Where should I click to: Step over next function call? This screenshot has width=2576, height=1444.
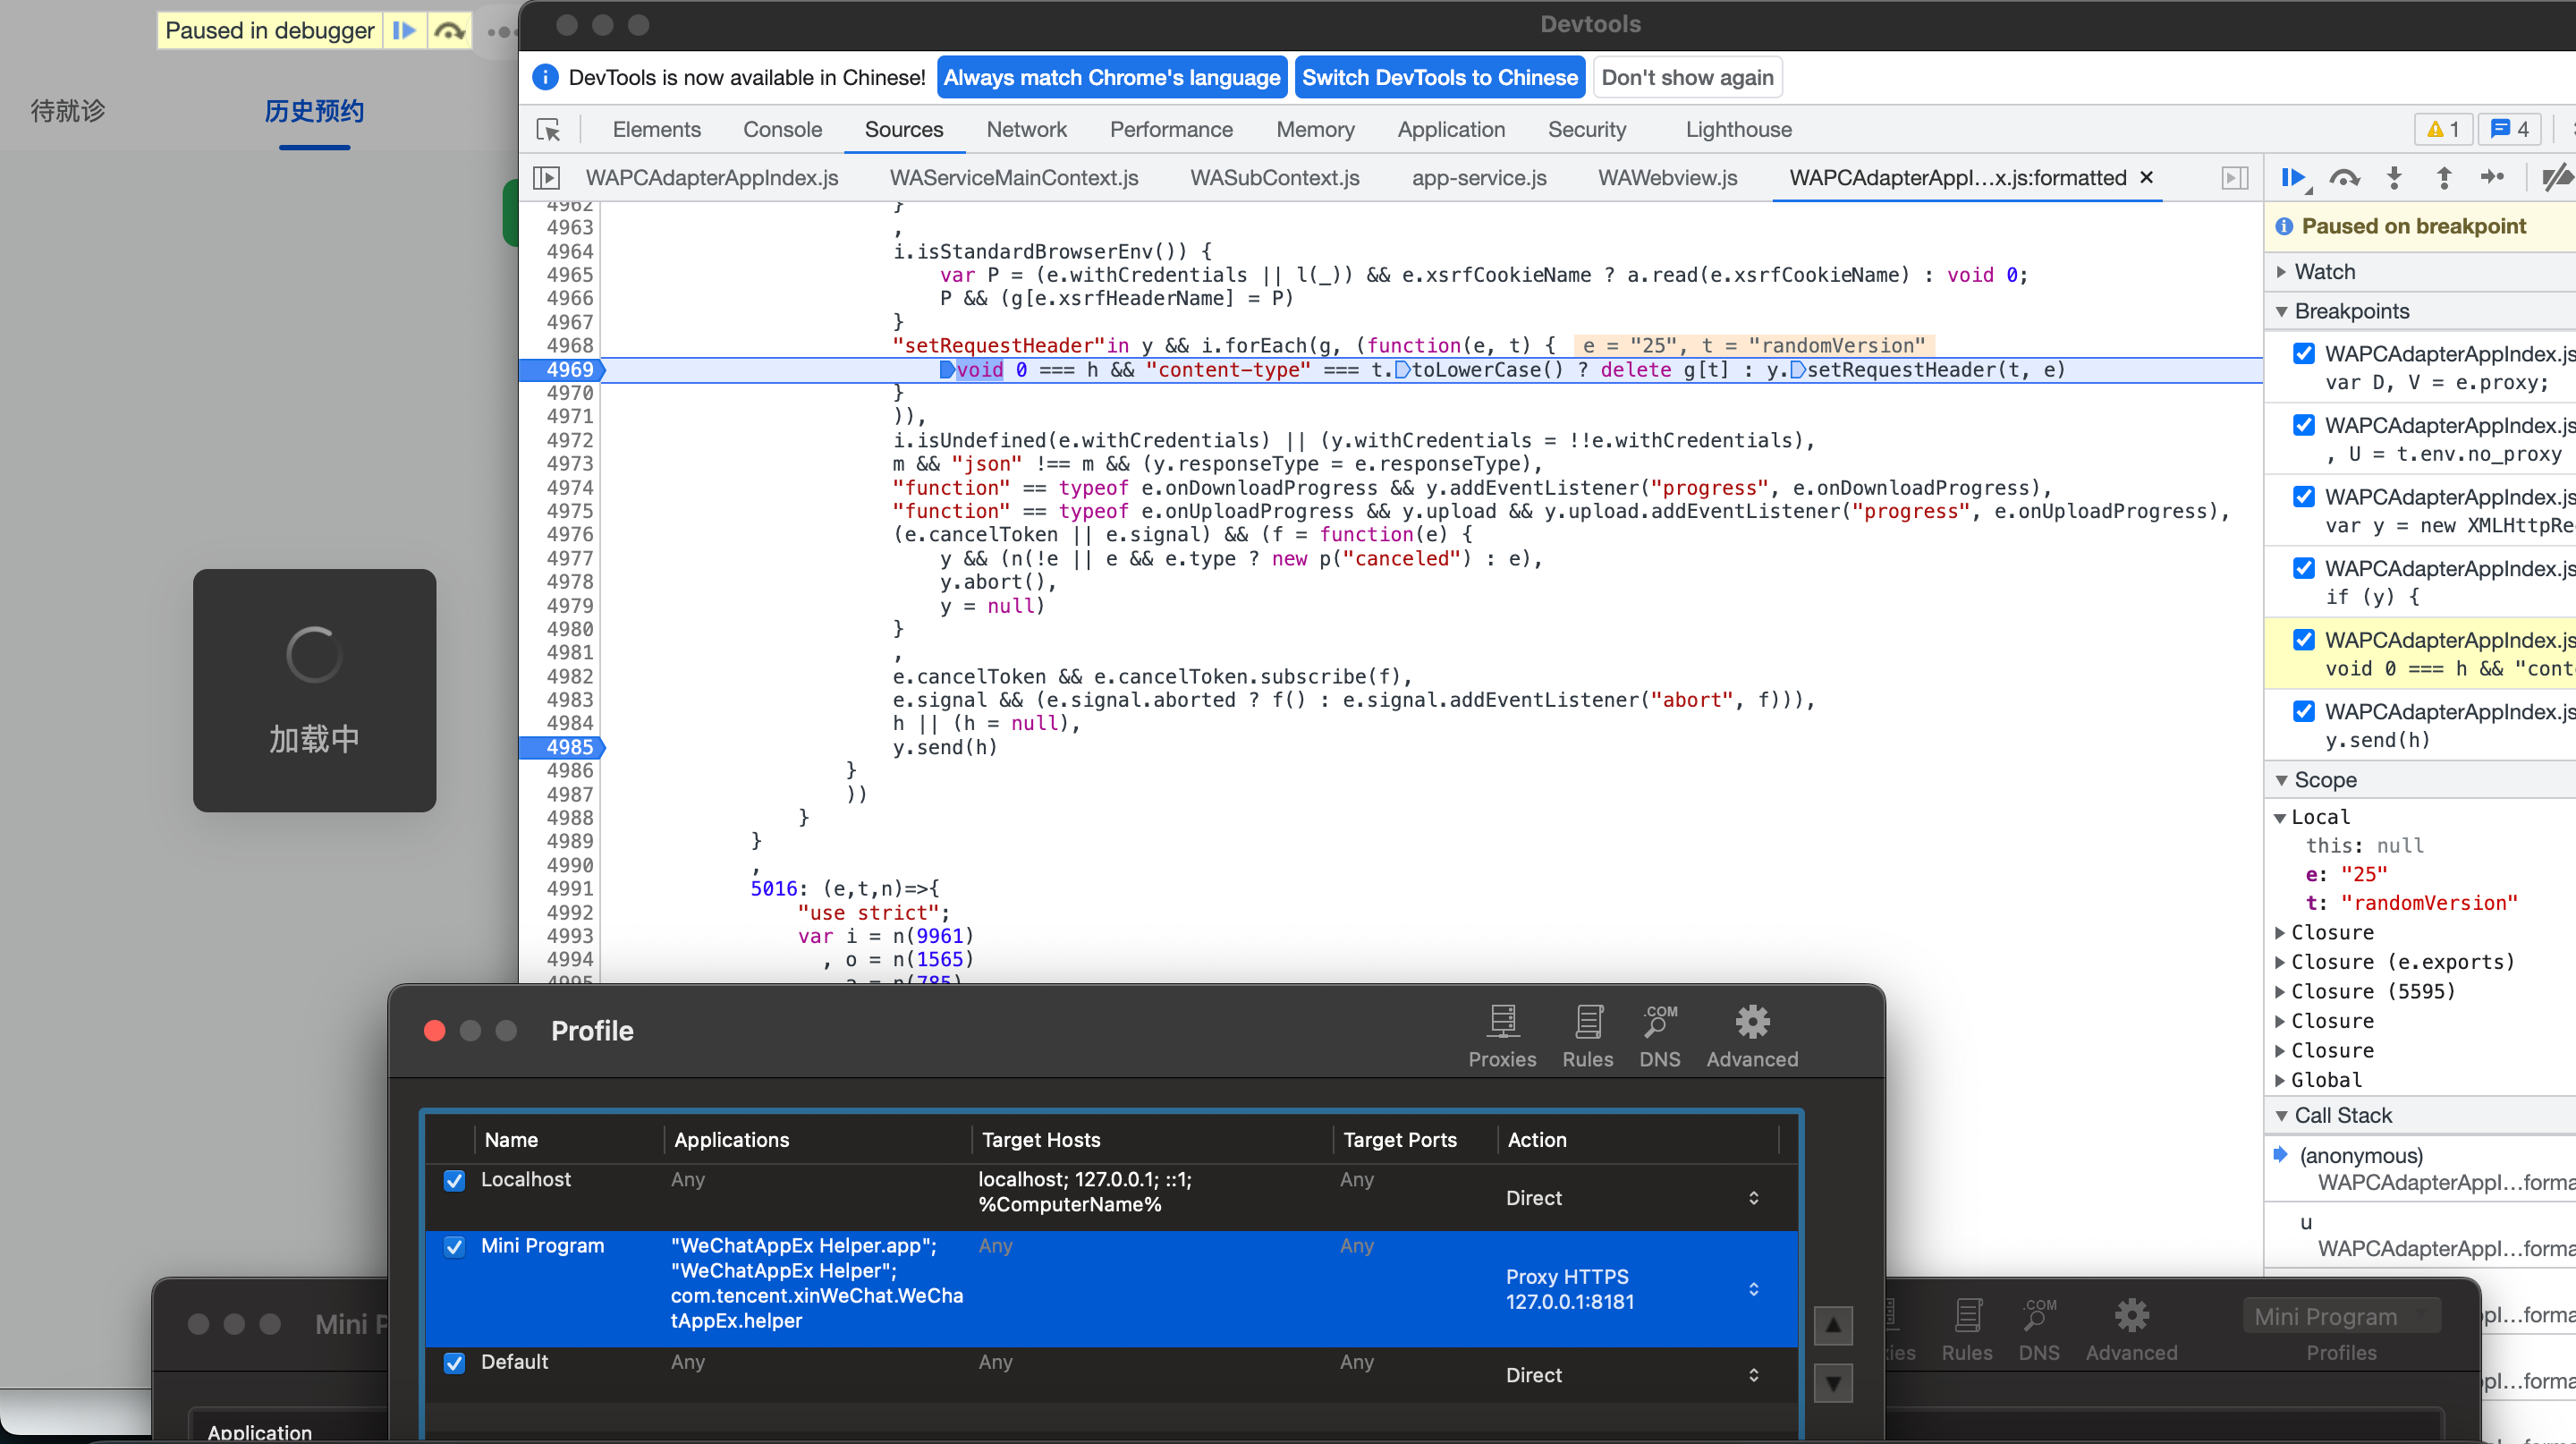pyautogui.click(x=2344, y=178)
